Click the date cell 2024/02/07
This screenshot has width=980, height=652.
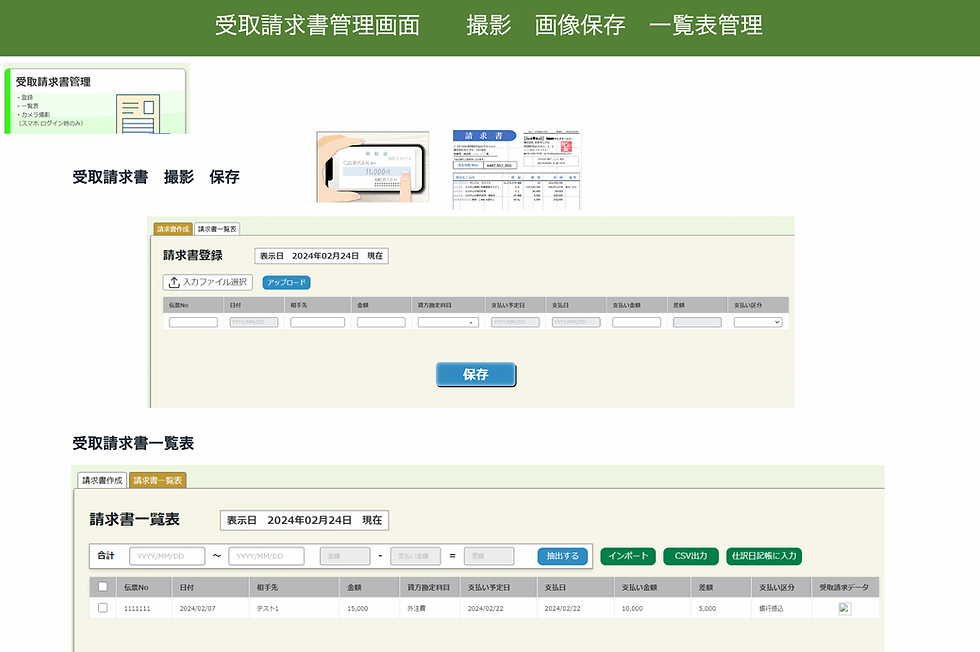[198, 608]
